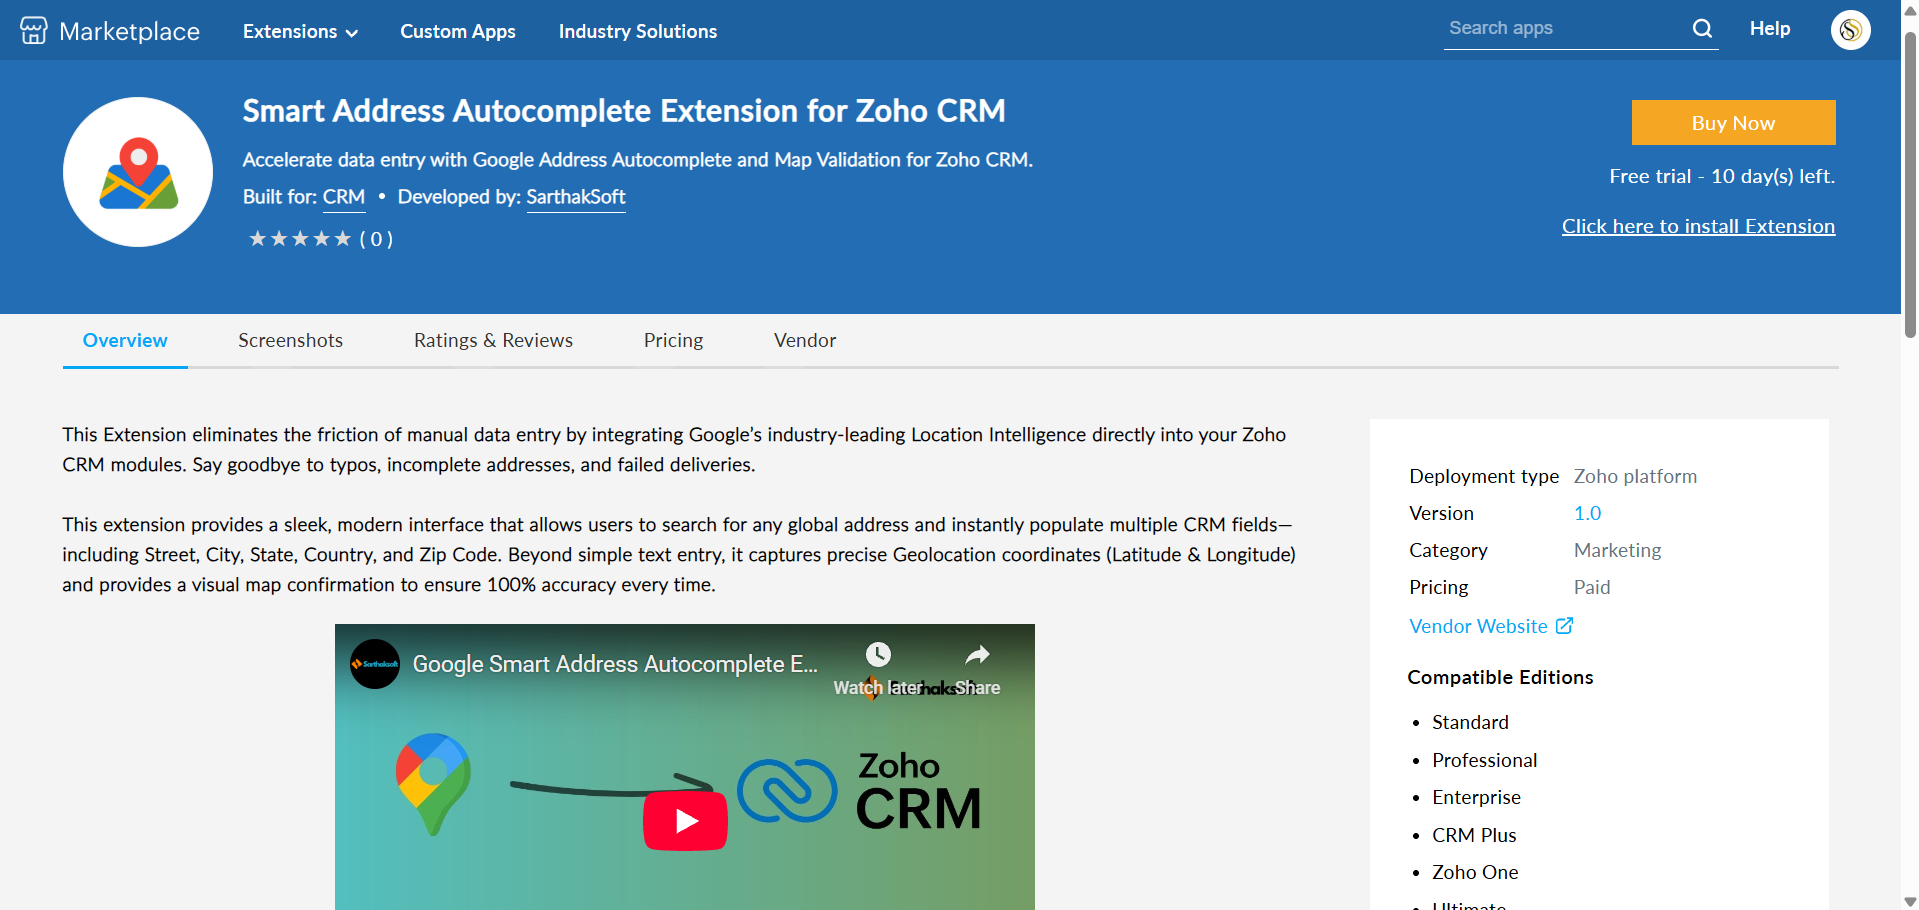Open the Industry Solutions menu item
1919x910 pixels.
coord(637,31)
